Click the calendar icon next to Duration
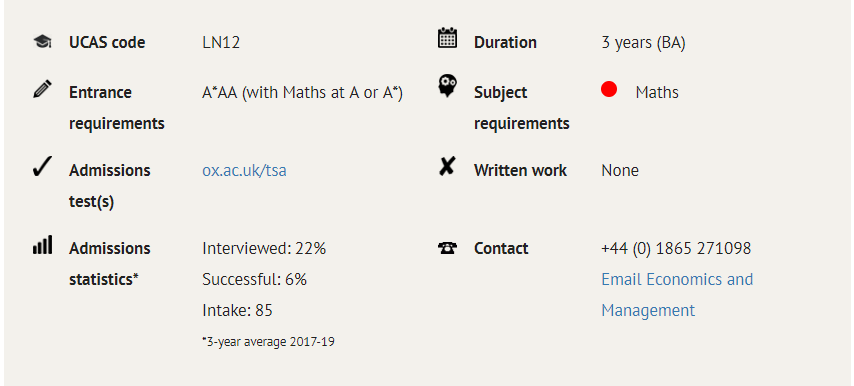Image resolution: width=854 pixels, height=386 pixels. coord(448,39)
